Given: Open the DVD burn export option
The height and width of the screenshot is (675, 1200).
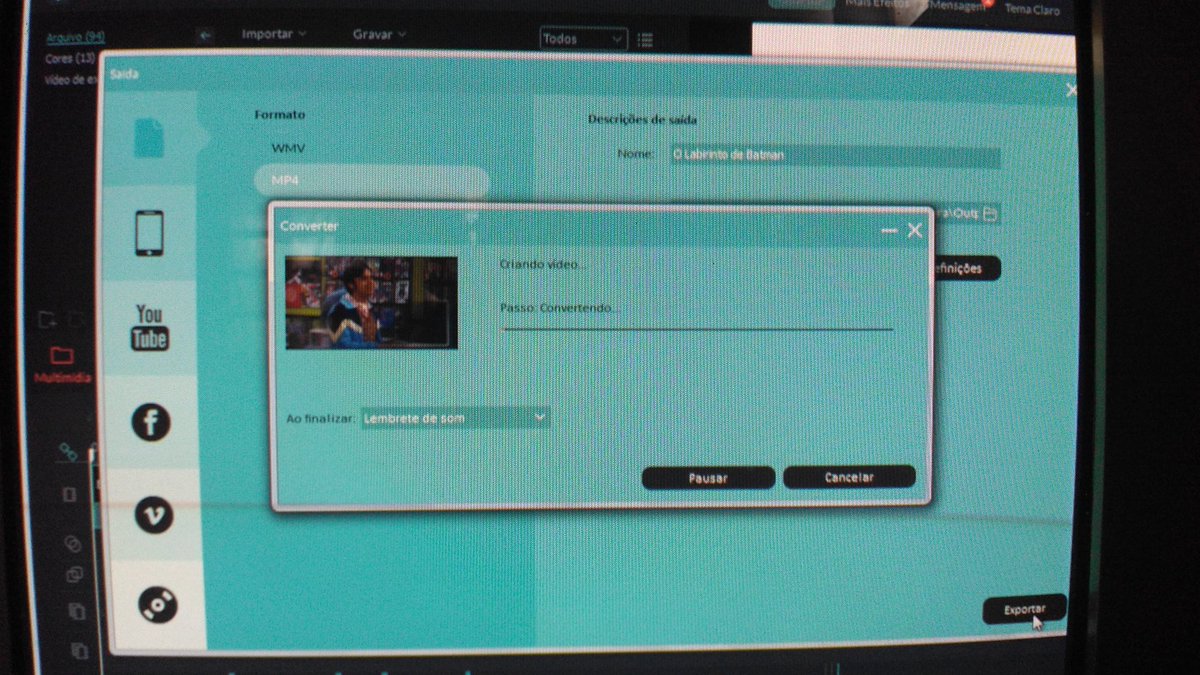Looking at the screenshot, I should coord(158,605).
